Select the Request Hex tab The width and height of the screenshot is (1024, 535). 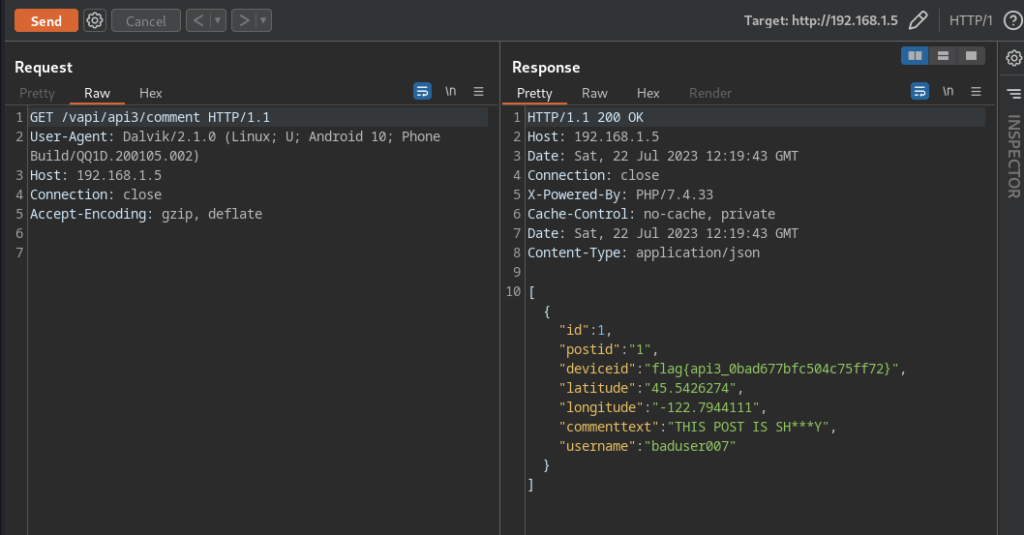150,93
